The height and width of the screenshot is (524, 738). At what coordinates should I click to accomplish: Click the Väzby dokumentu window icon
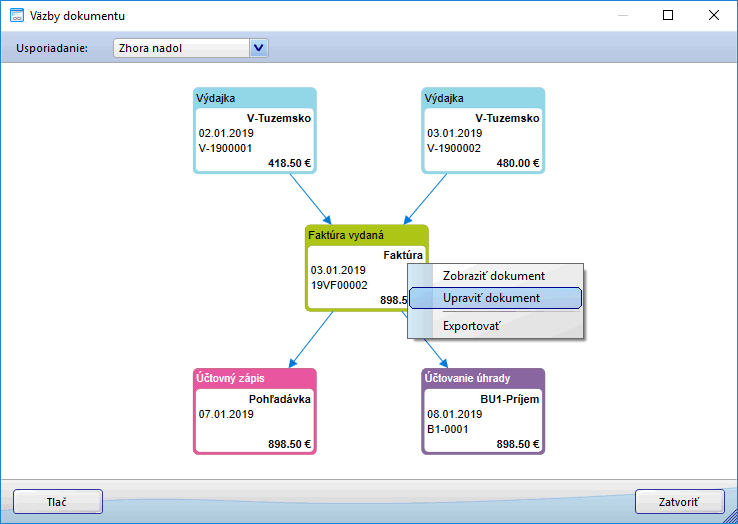(x=17, y=16)
